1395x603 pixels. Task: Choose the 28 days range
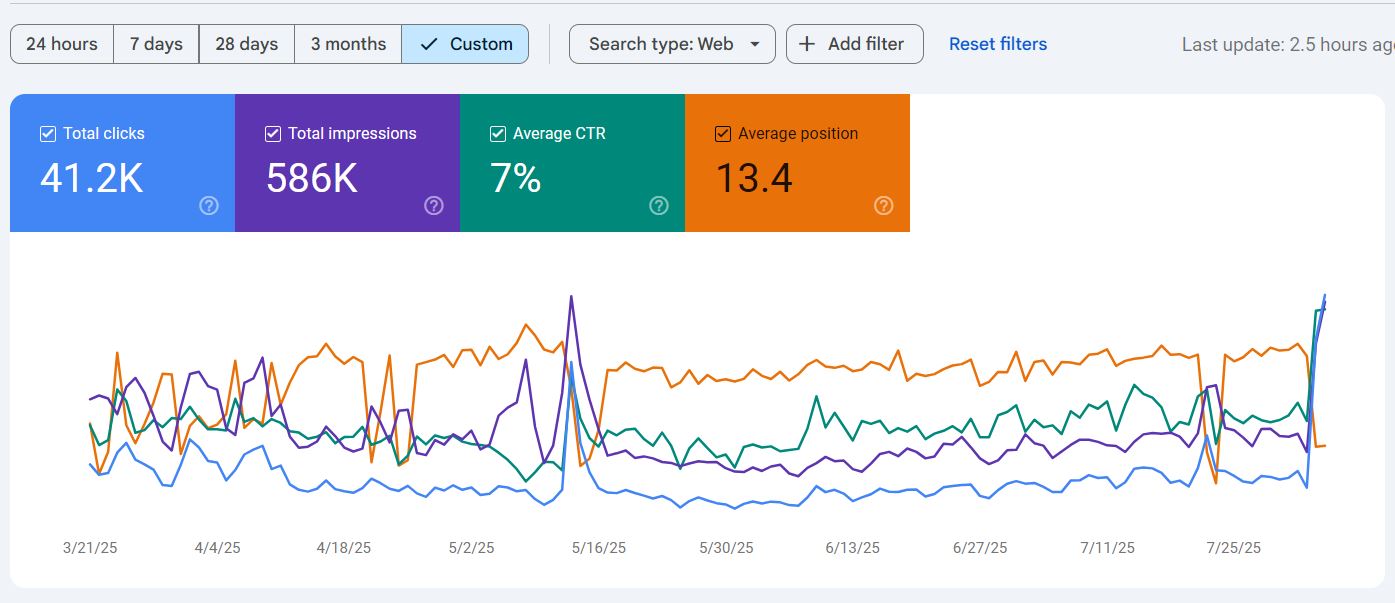point(246,44)
